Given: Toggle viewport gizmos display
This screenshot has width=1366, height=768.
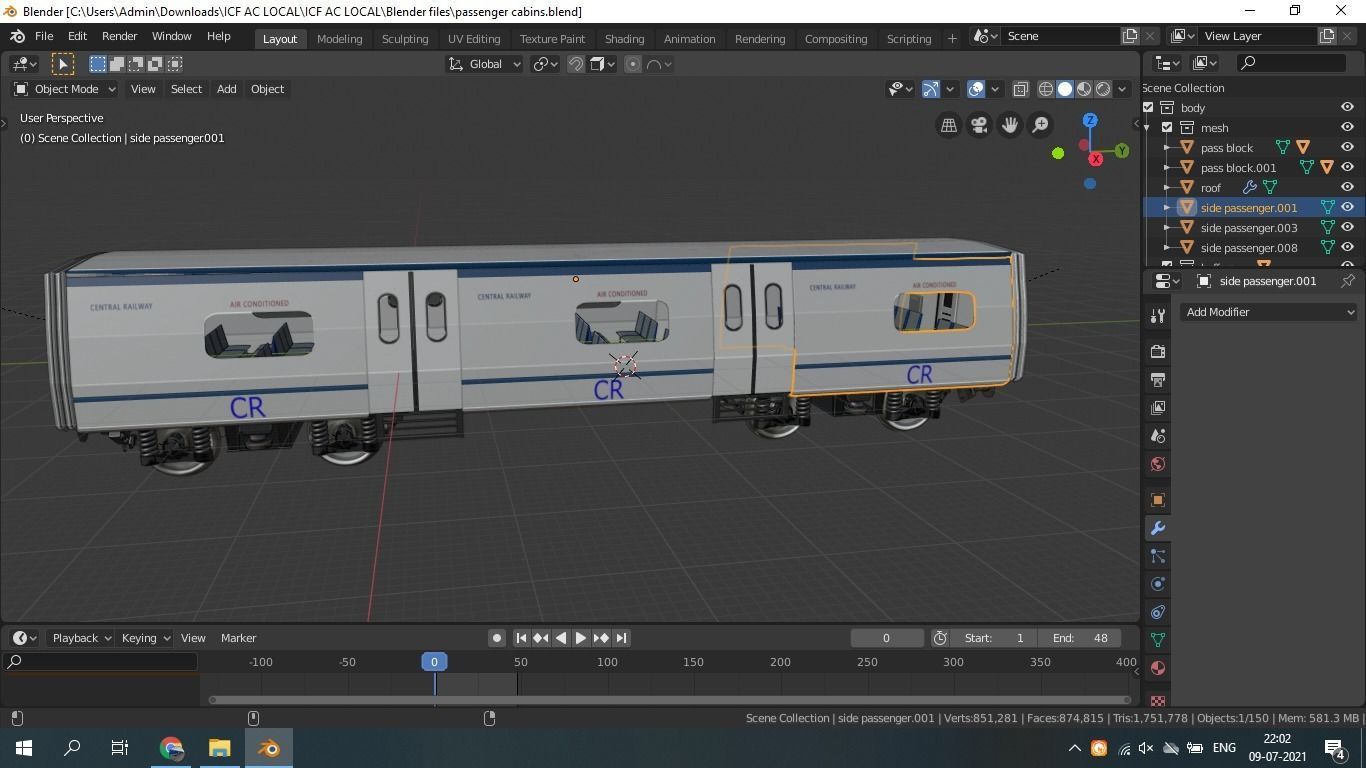Looking at the screenshot, I should tap(930, 89).
